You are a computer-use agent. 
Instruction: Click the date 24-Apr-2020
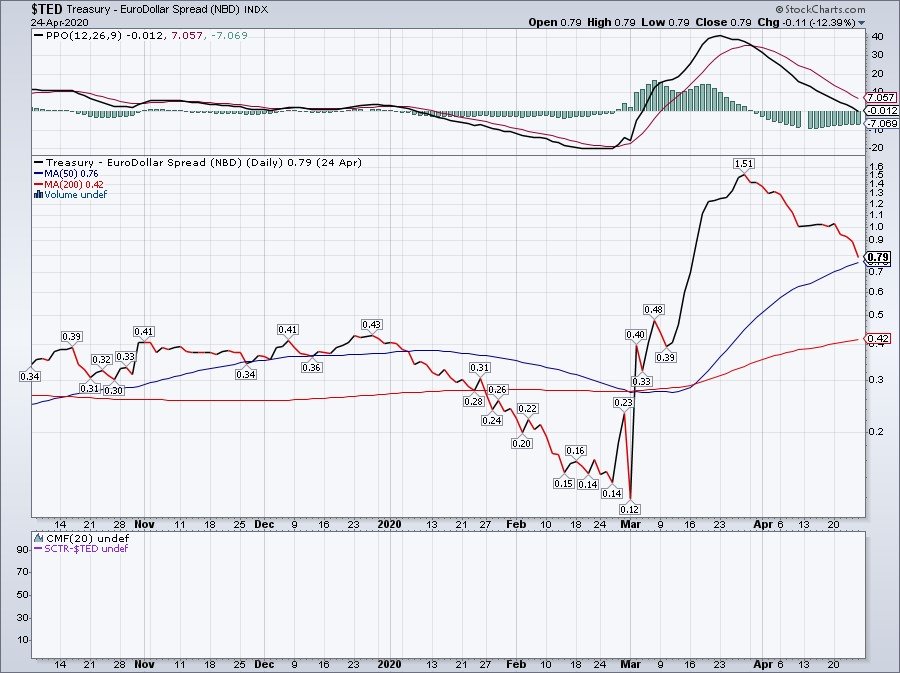coord(60,23)
